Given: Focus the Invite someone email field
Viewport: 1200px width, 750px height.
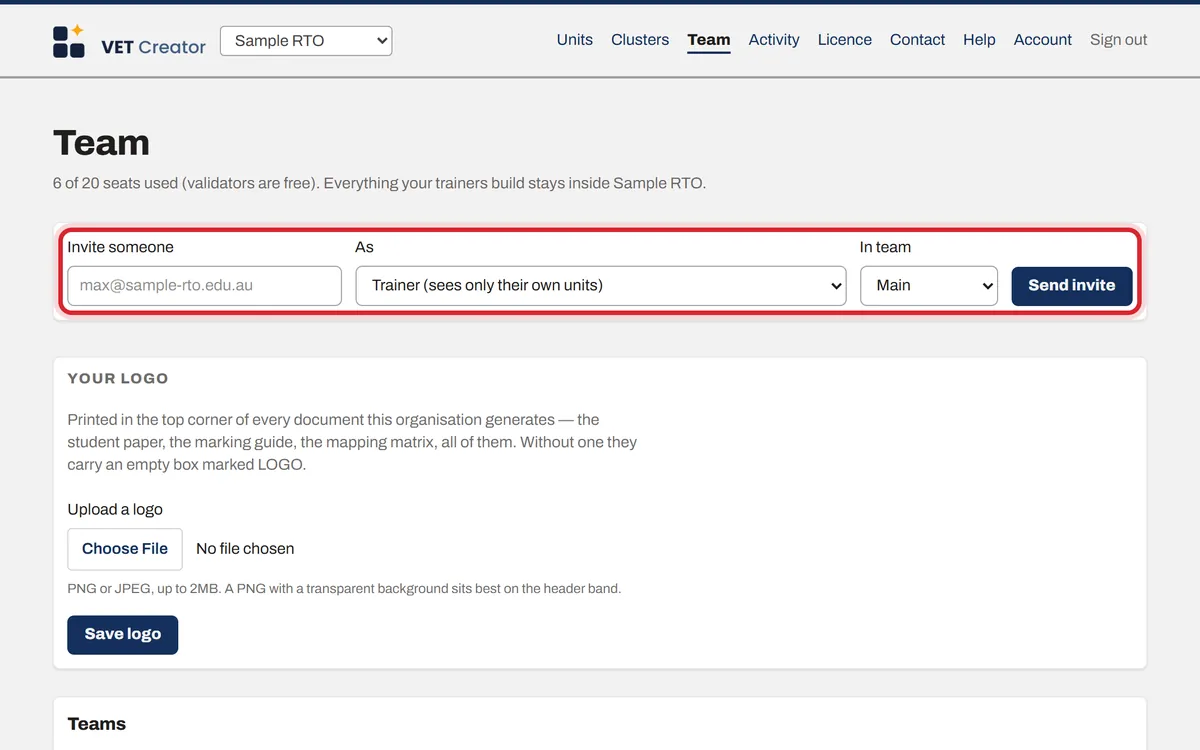Looking at the screenshot, I should point(205,285).
